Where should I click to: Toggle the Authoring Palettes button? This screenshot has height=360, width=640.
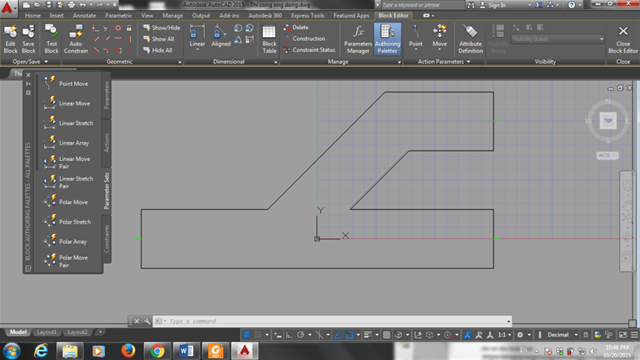tap(387, 39)
